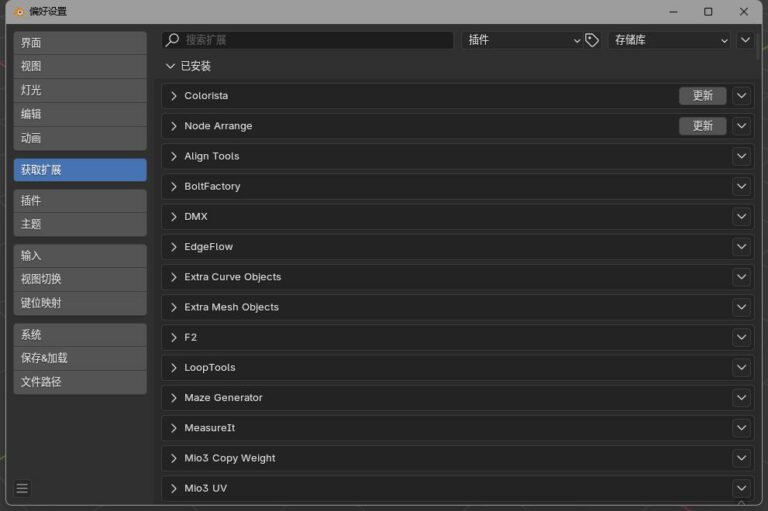Open the 键位映射 preferences tab
The width and height of the screenshot is (768, 511).
coord(80,303)
